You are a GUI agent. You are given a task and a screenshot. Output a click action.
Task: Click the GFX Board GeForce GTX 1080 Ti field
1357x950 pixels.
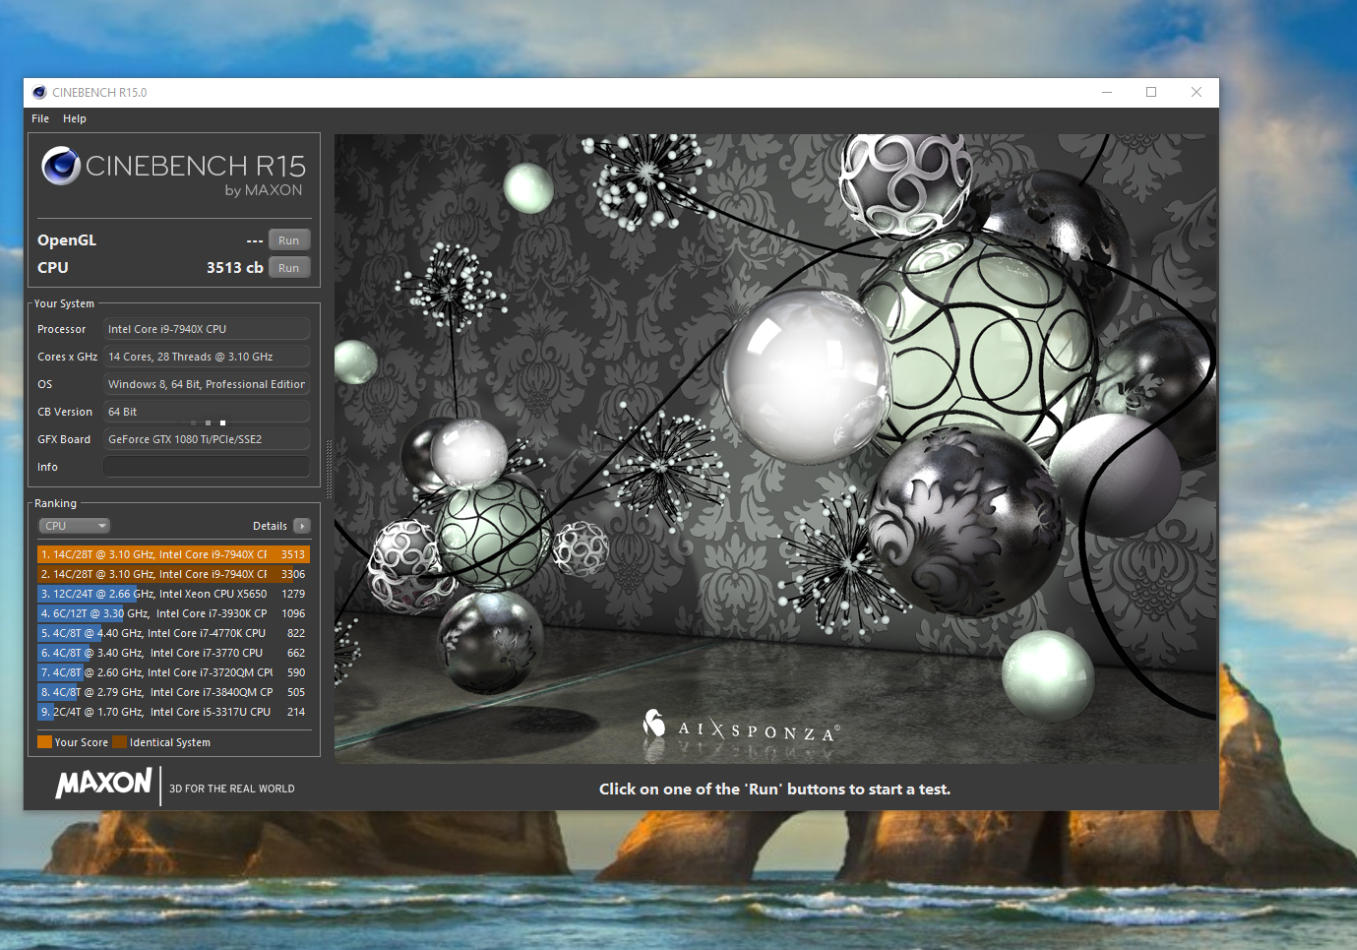207,439
